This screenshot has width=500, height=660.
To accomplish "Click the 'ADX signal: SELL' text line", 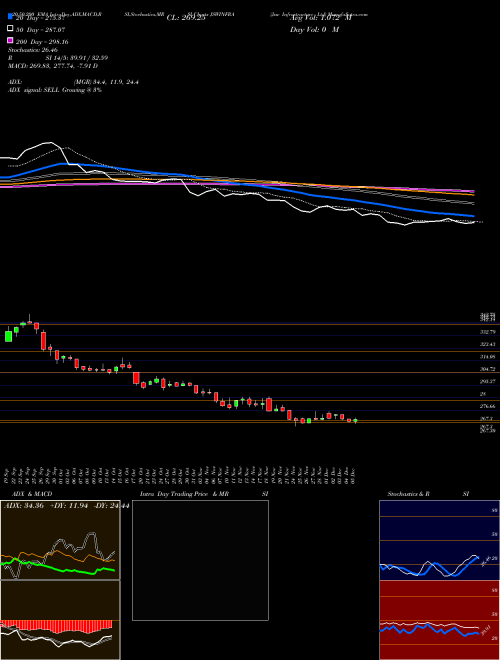I will [55, 90].
